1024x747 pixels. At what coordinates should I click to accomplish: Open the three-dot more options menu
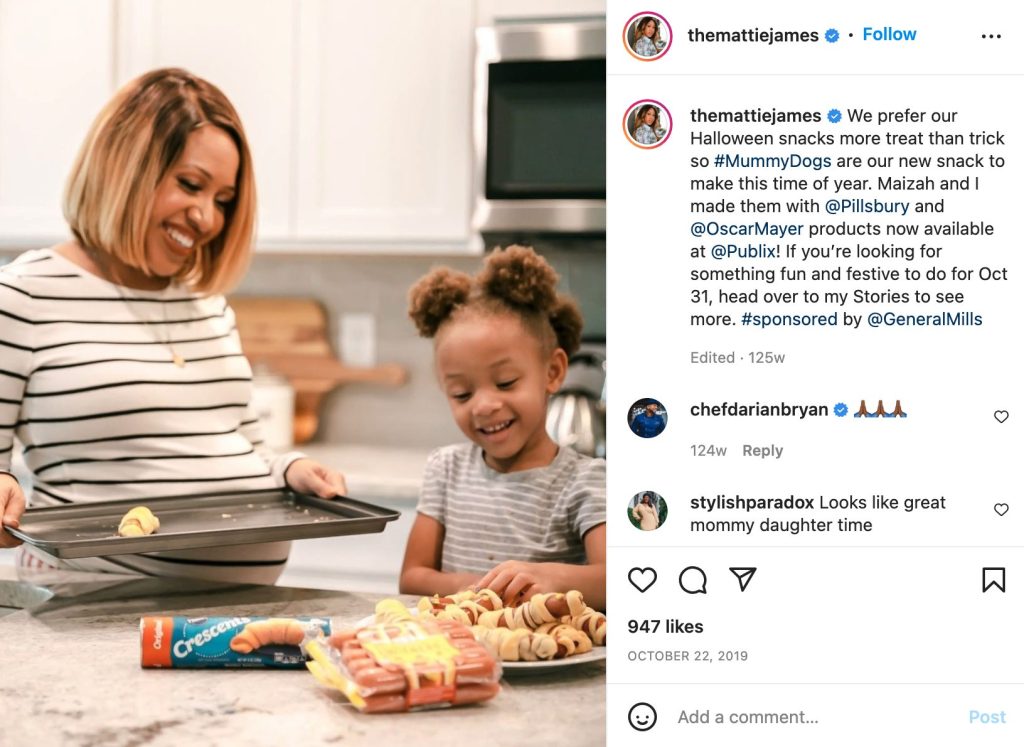(x=991, y=36)
